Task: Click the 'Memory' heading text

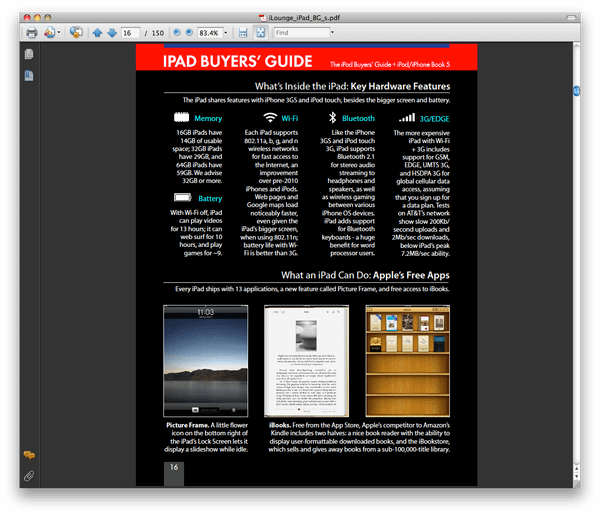Action: 208,119
